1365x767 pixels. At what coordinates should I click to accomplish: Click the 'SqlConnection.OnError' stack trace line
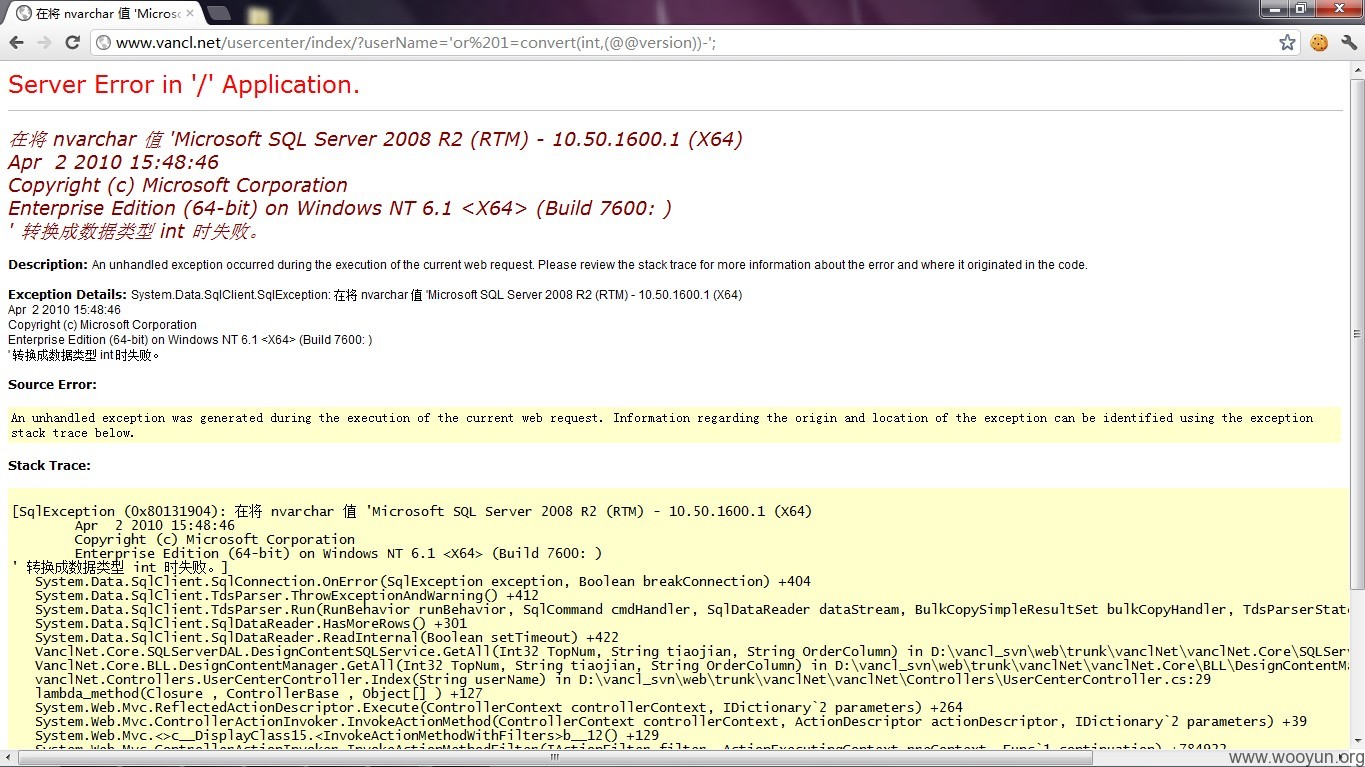pos(423,581)
